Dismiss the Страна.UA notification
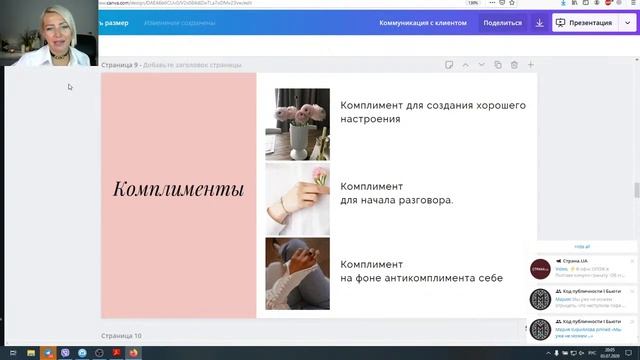The image size is (640, 360). pyautogui.click(x=632, y=261)
